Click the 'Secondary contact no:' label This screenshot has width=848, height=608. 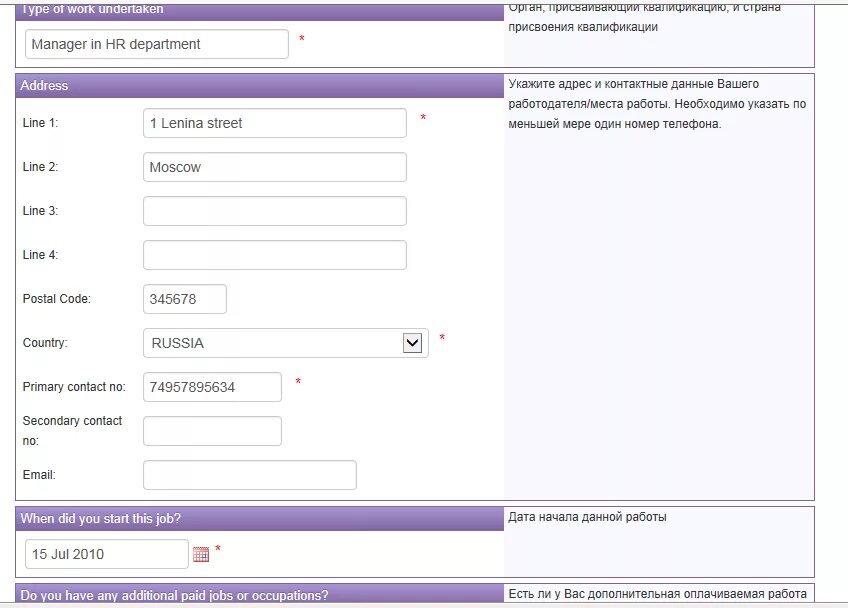tap(72, 431)
